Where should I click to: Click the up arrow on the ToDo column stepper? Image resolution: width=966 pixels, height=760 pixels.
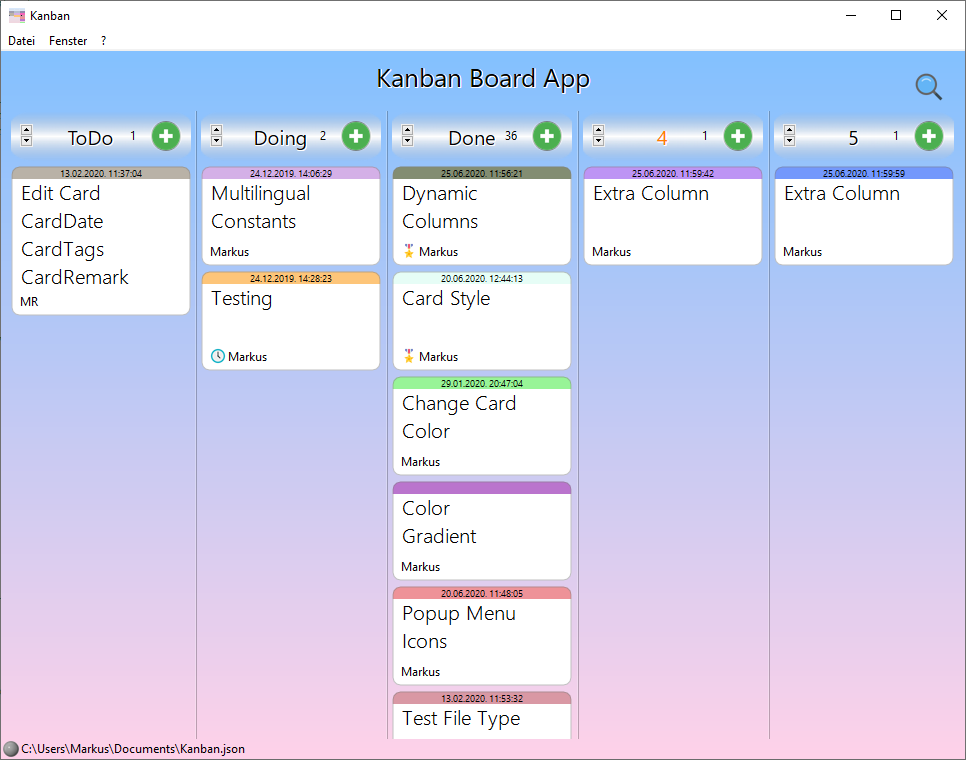click(26, 131)
